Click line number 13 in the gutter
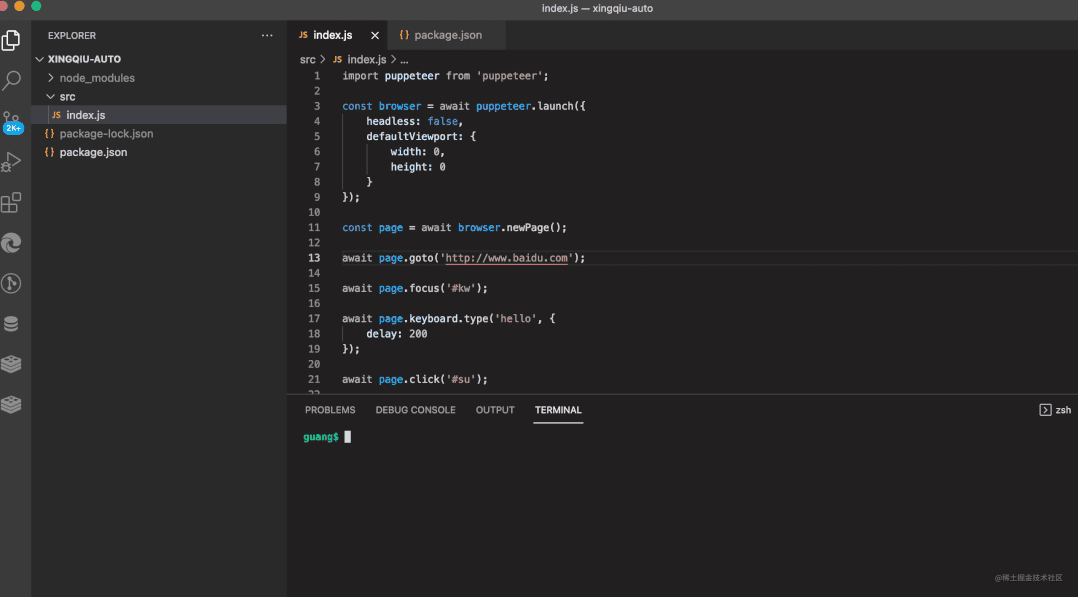1078x597 pixels. tap(314, 258)
